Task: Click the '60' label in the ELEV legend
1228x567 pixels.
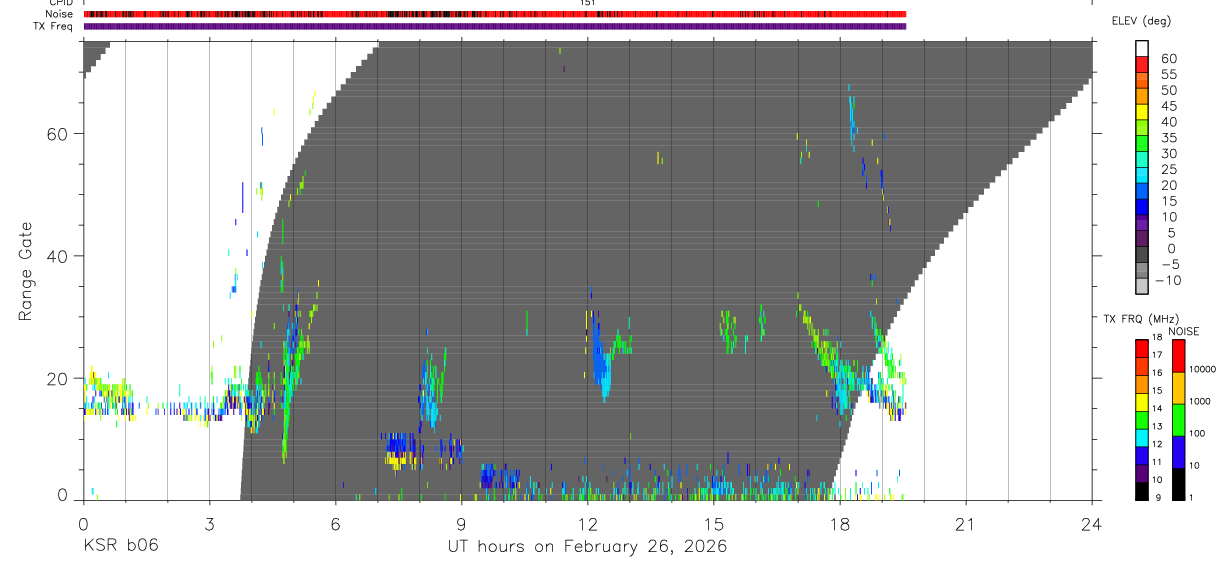Action: click(1169, 59)
